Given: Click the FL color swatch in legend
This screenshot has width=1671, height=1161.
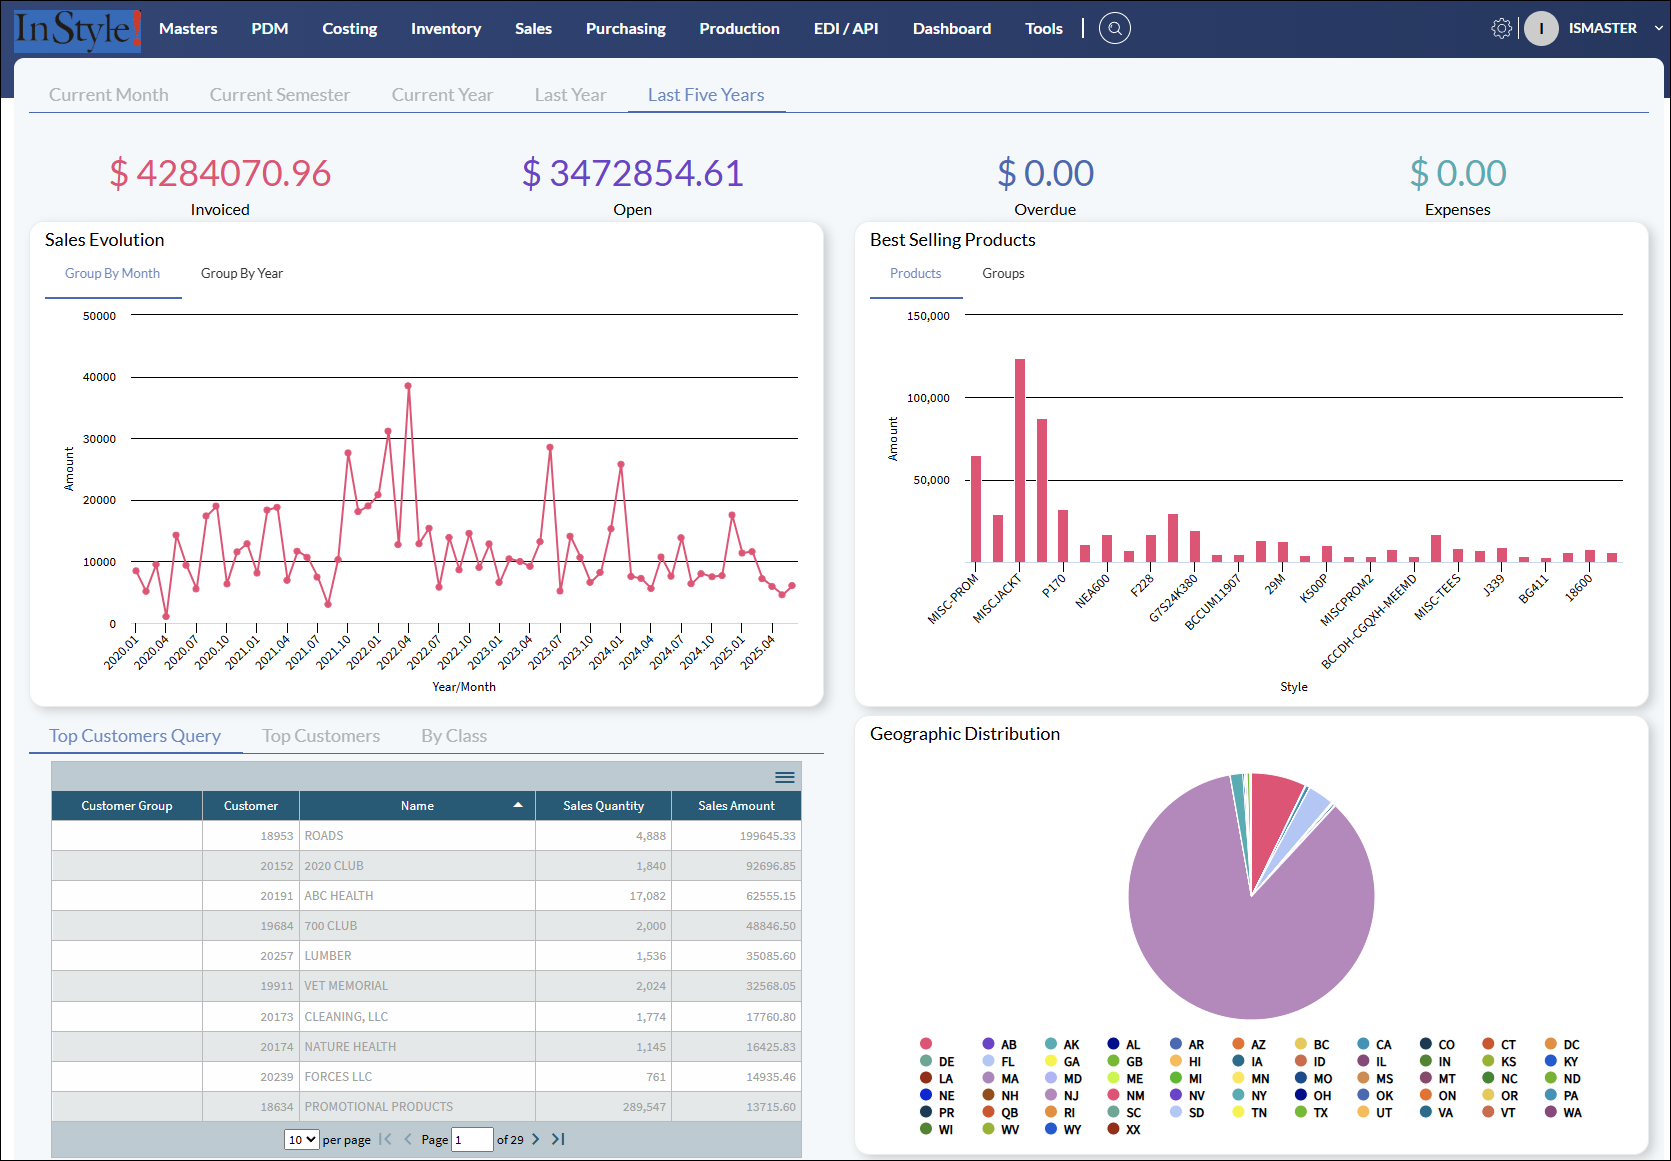Looking at the screenshot, I should [988, 1061].
